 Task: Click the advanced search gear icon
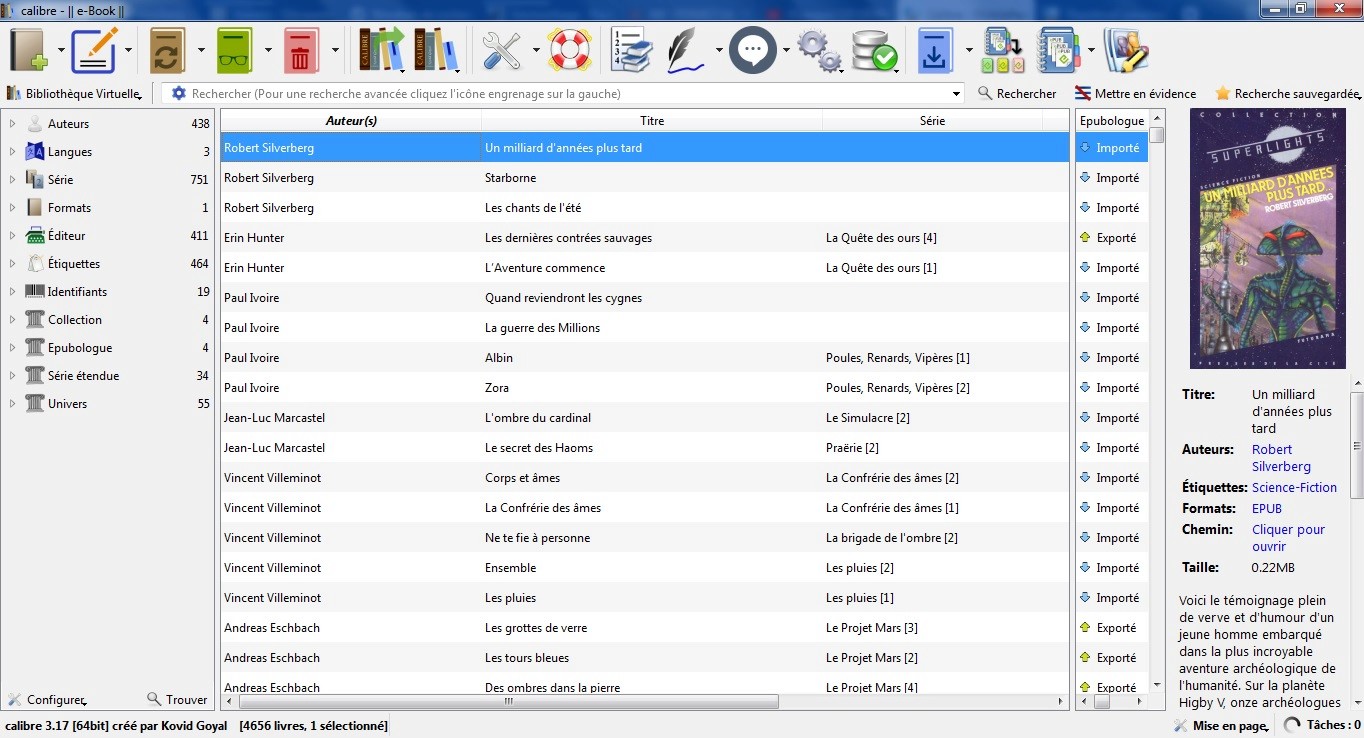[x=179, y=93]
